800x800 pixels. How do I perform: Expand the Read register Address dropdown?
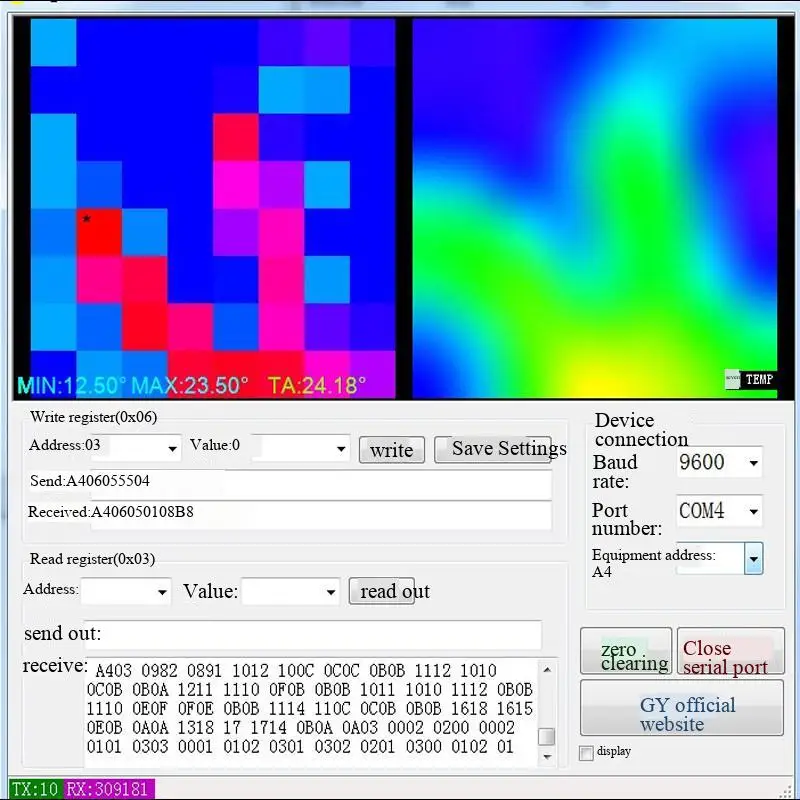point(162,592)
